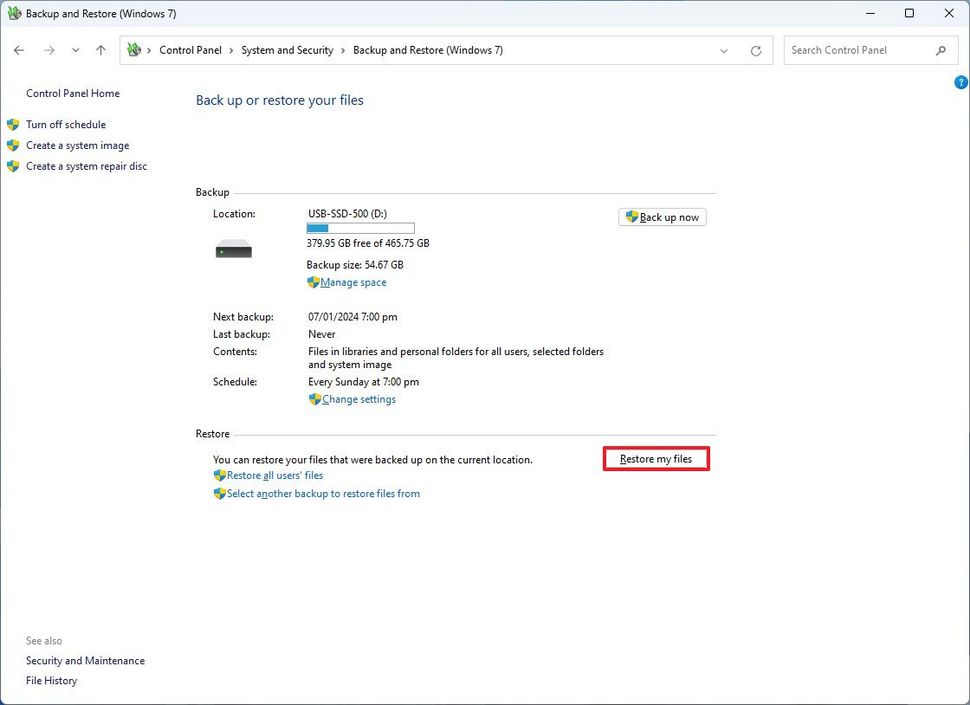Click the hard drive icon under Backup

(x=233, y=249)
